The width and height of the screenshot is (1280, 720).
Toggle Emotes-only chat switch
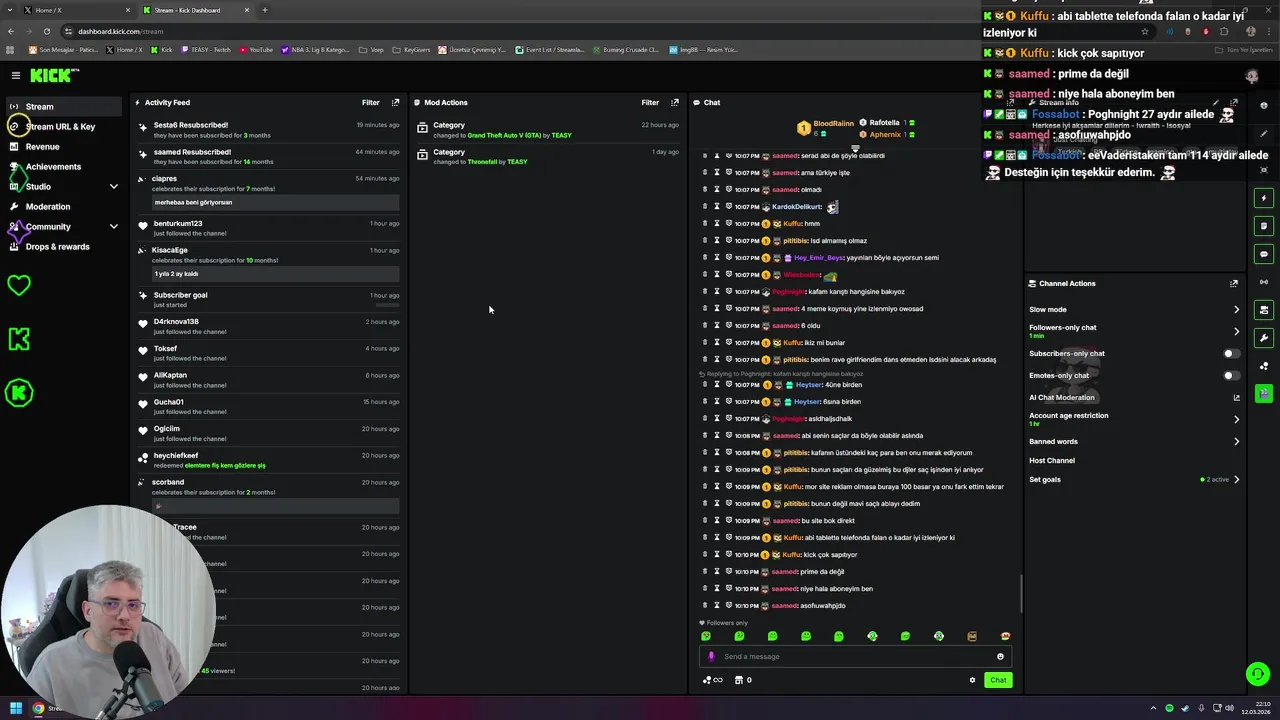point(1232,375)
